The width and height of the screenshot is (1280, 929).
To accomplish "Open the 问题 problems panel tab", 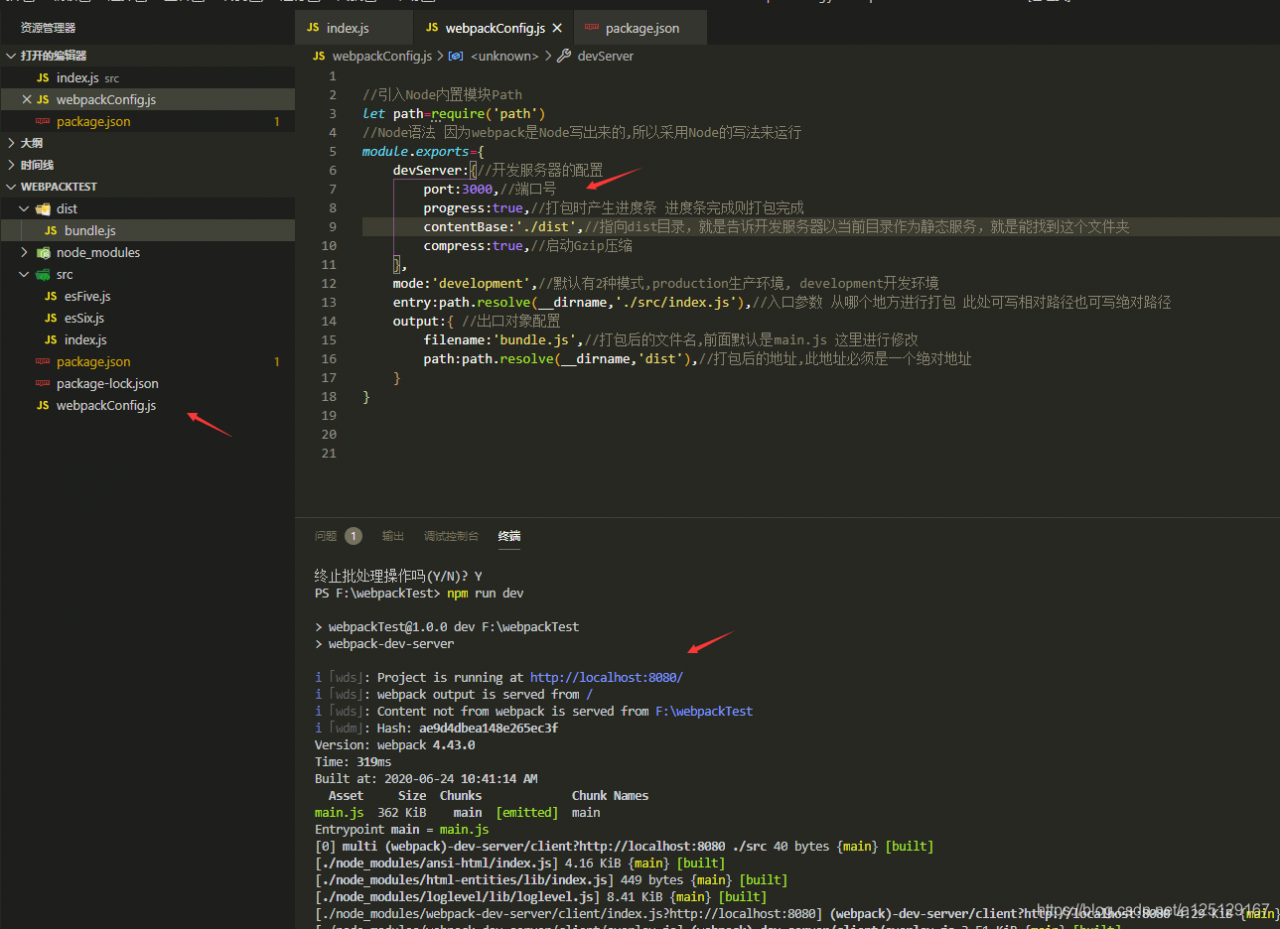I will [x=326, y=536].
